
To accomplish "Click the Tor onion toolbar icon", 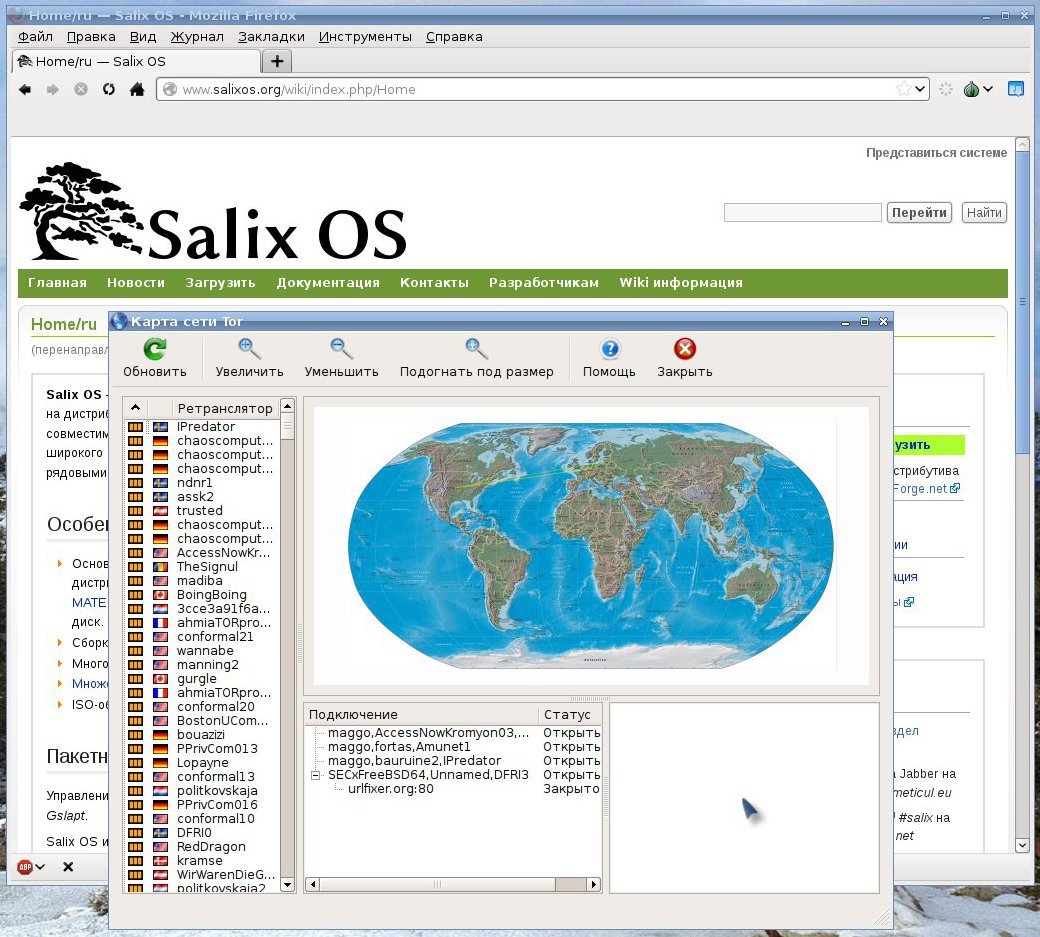I will tap(971, 89).
